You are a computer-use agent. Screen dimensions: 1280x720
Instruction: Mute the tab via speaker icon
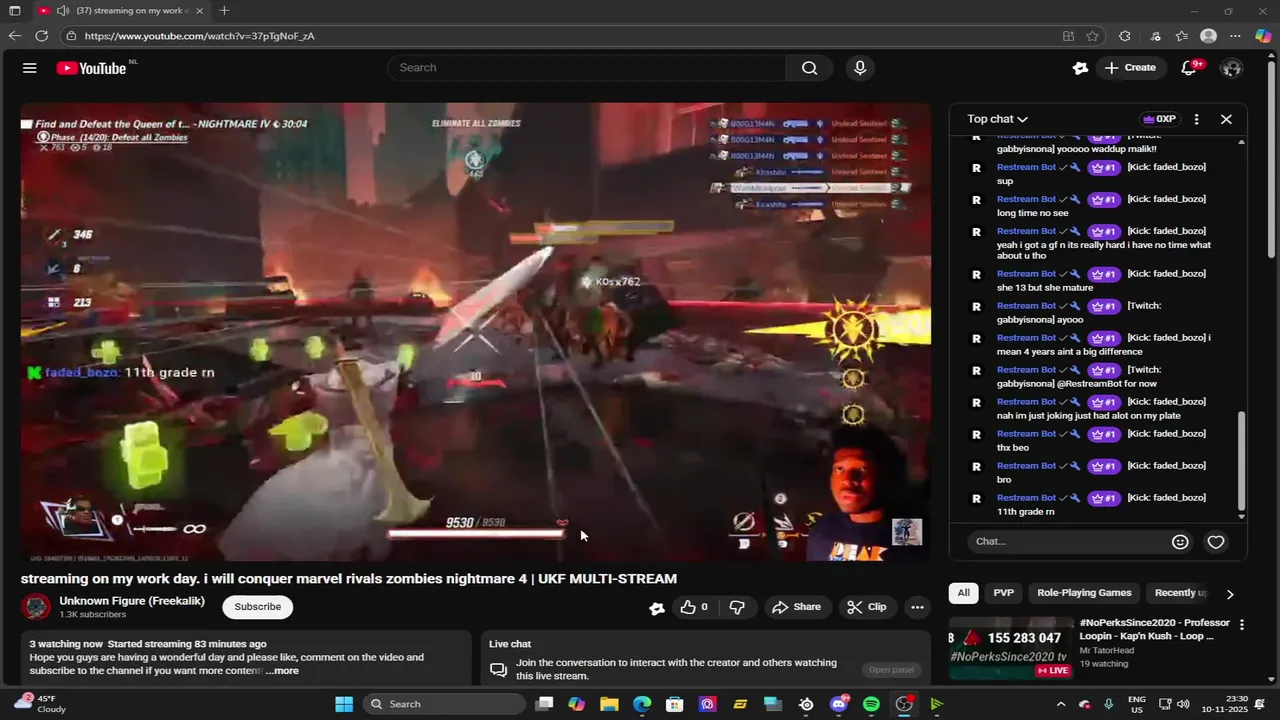click(x=63, y=11)
